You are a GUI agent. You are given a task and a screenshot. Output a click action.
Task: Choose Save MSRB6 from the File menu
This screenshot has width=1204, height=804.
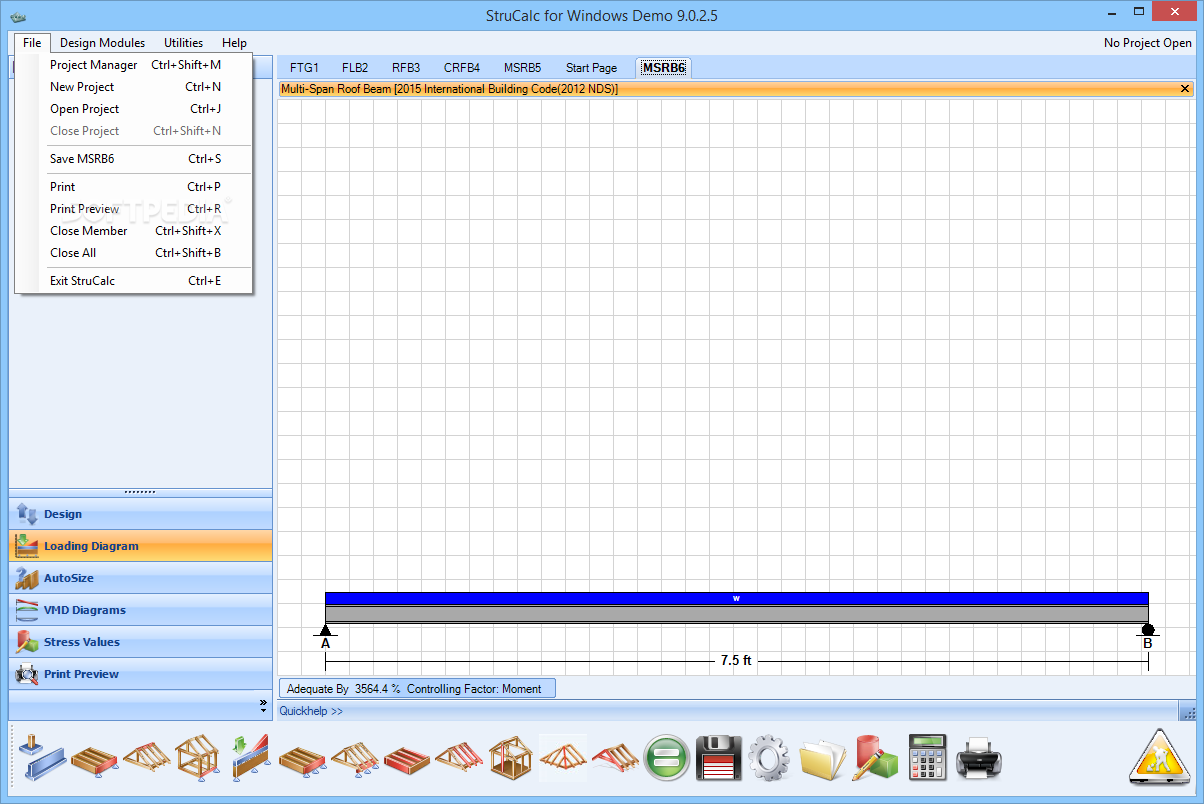(134, 159)
